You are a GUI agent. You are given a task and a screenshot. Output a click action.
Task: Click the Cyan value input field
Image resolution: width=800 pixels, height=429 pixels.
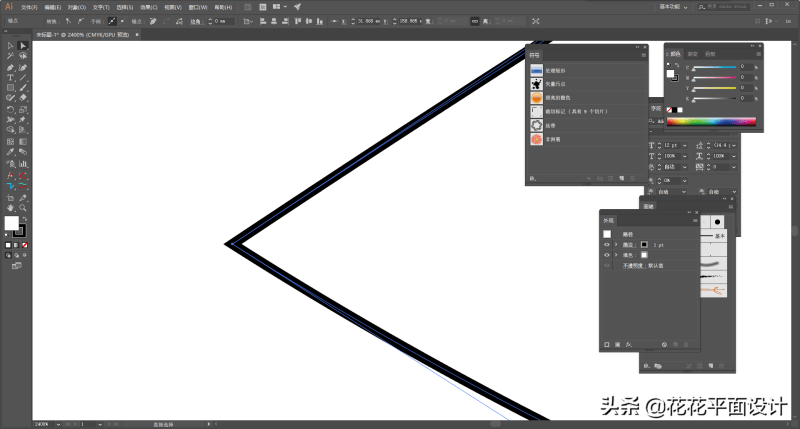(744, 67)
